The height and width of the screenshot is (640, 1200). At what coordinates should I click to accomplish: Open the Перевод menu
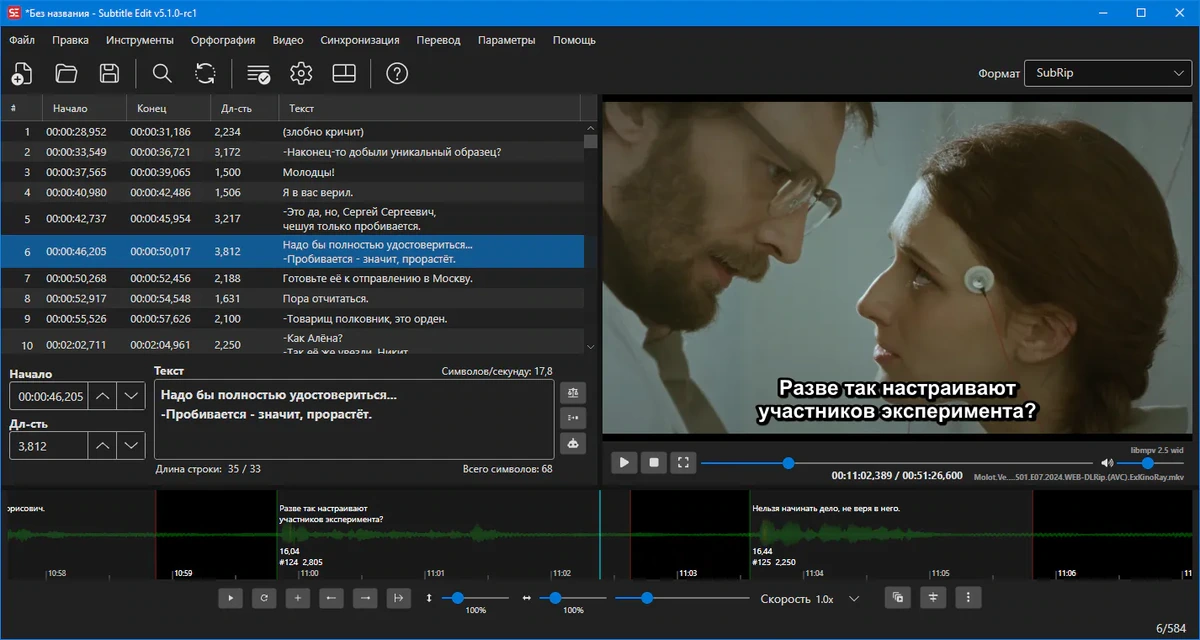pos(439,40)
